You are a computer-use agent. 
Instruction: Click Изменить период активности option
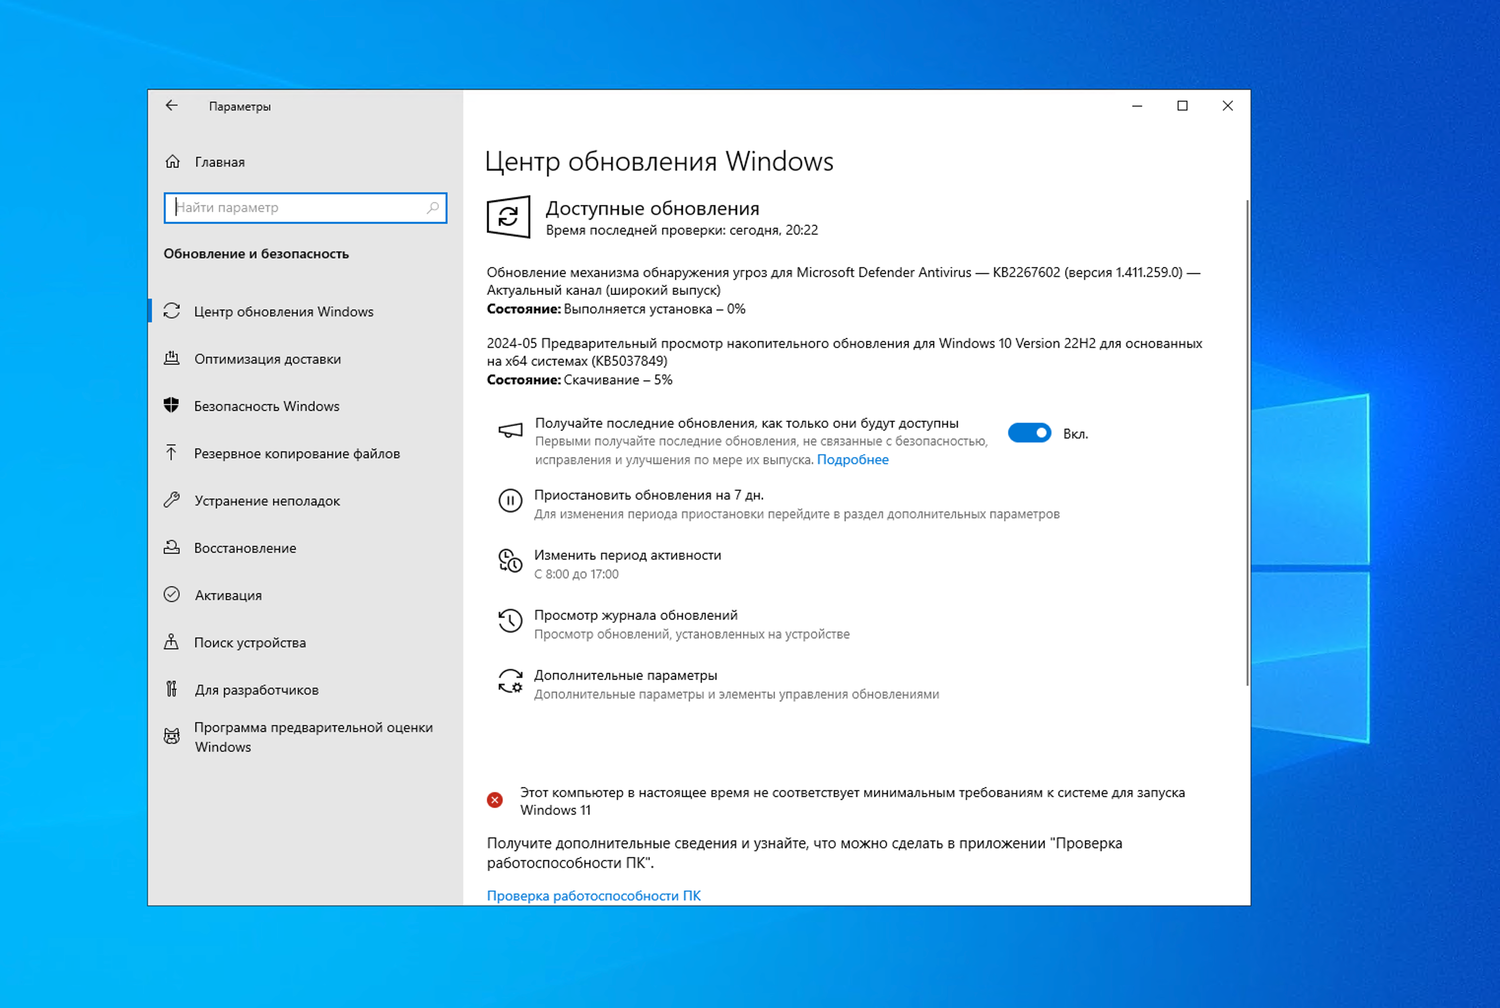[628, 555]
